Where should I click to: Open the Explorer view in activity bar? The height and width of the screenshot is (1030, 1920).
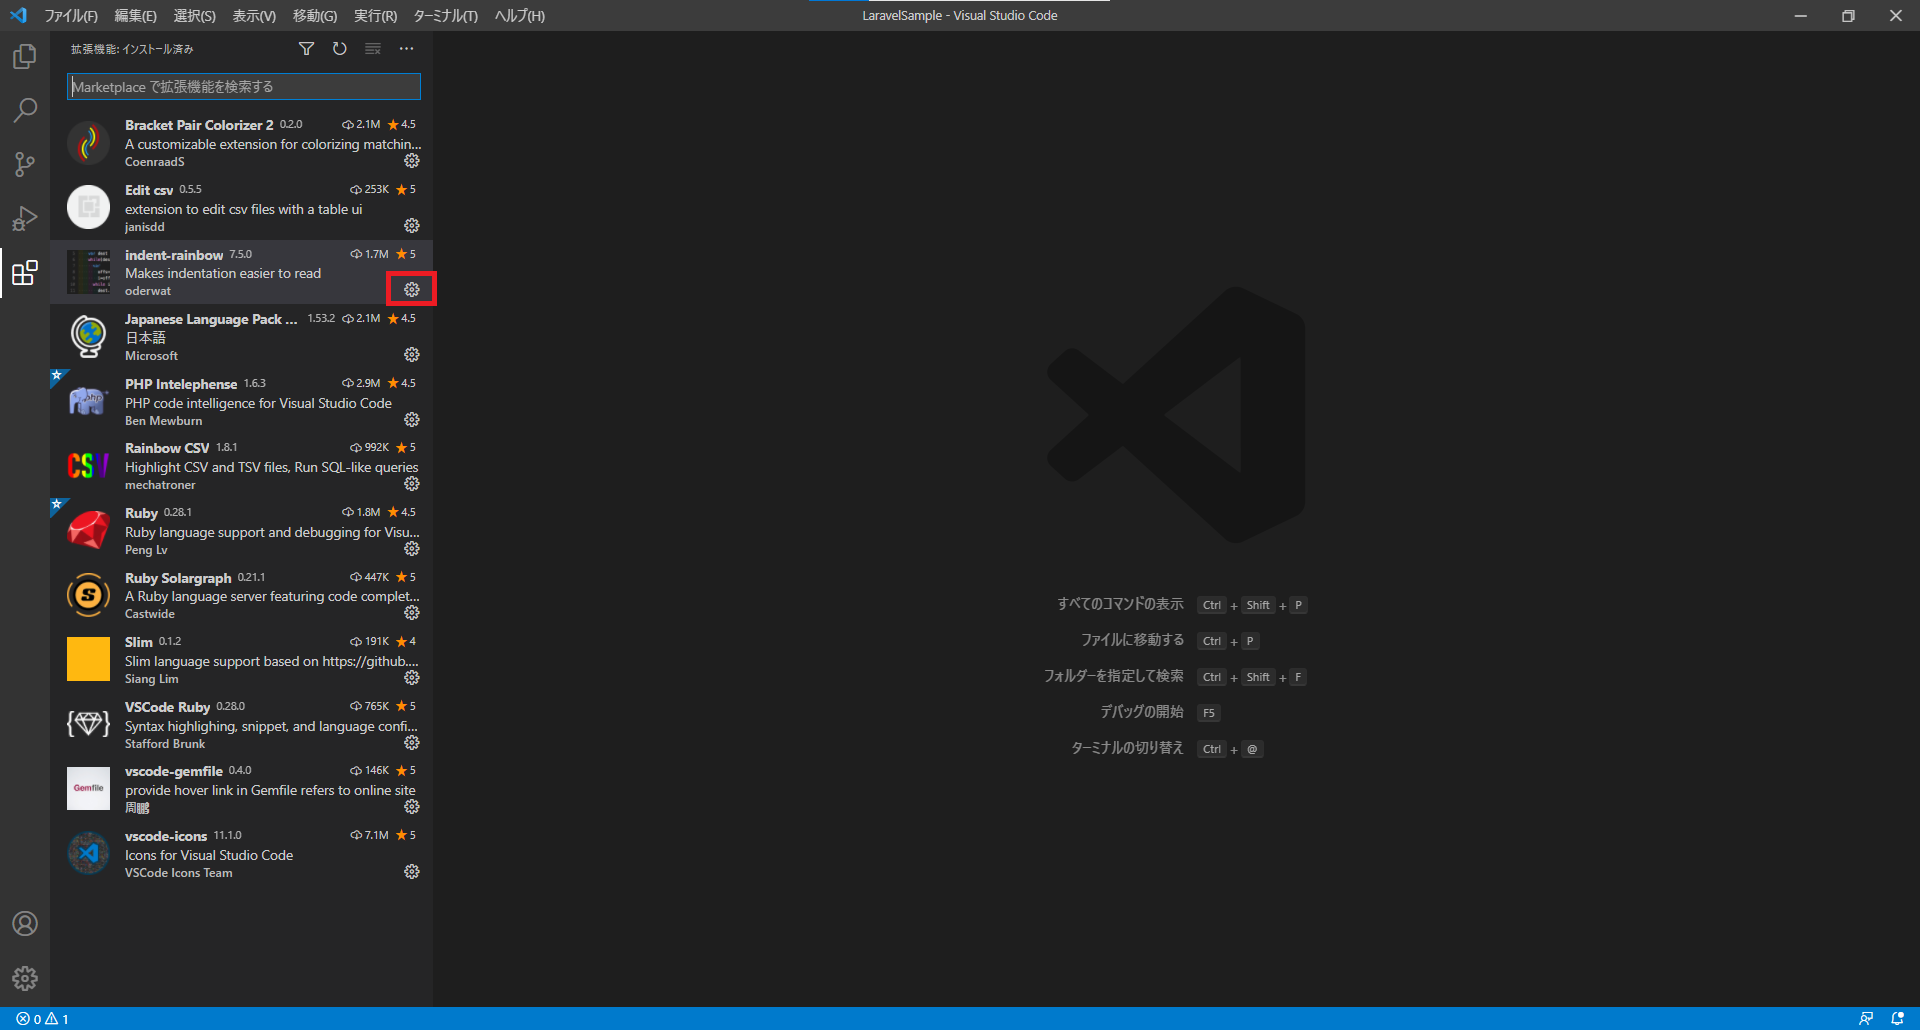point(25,57)
